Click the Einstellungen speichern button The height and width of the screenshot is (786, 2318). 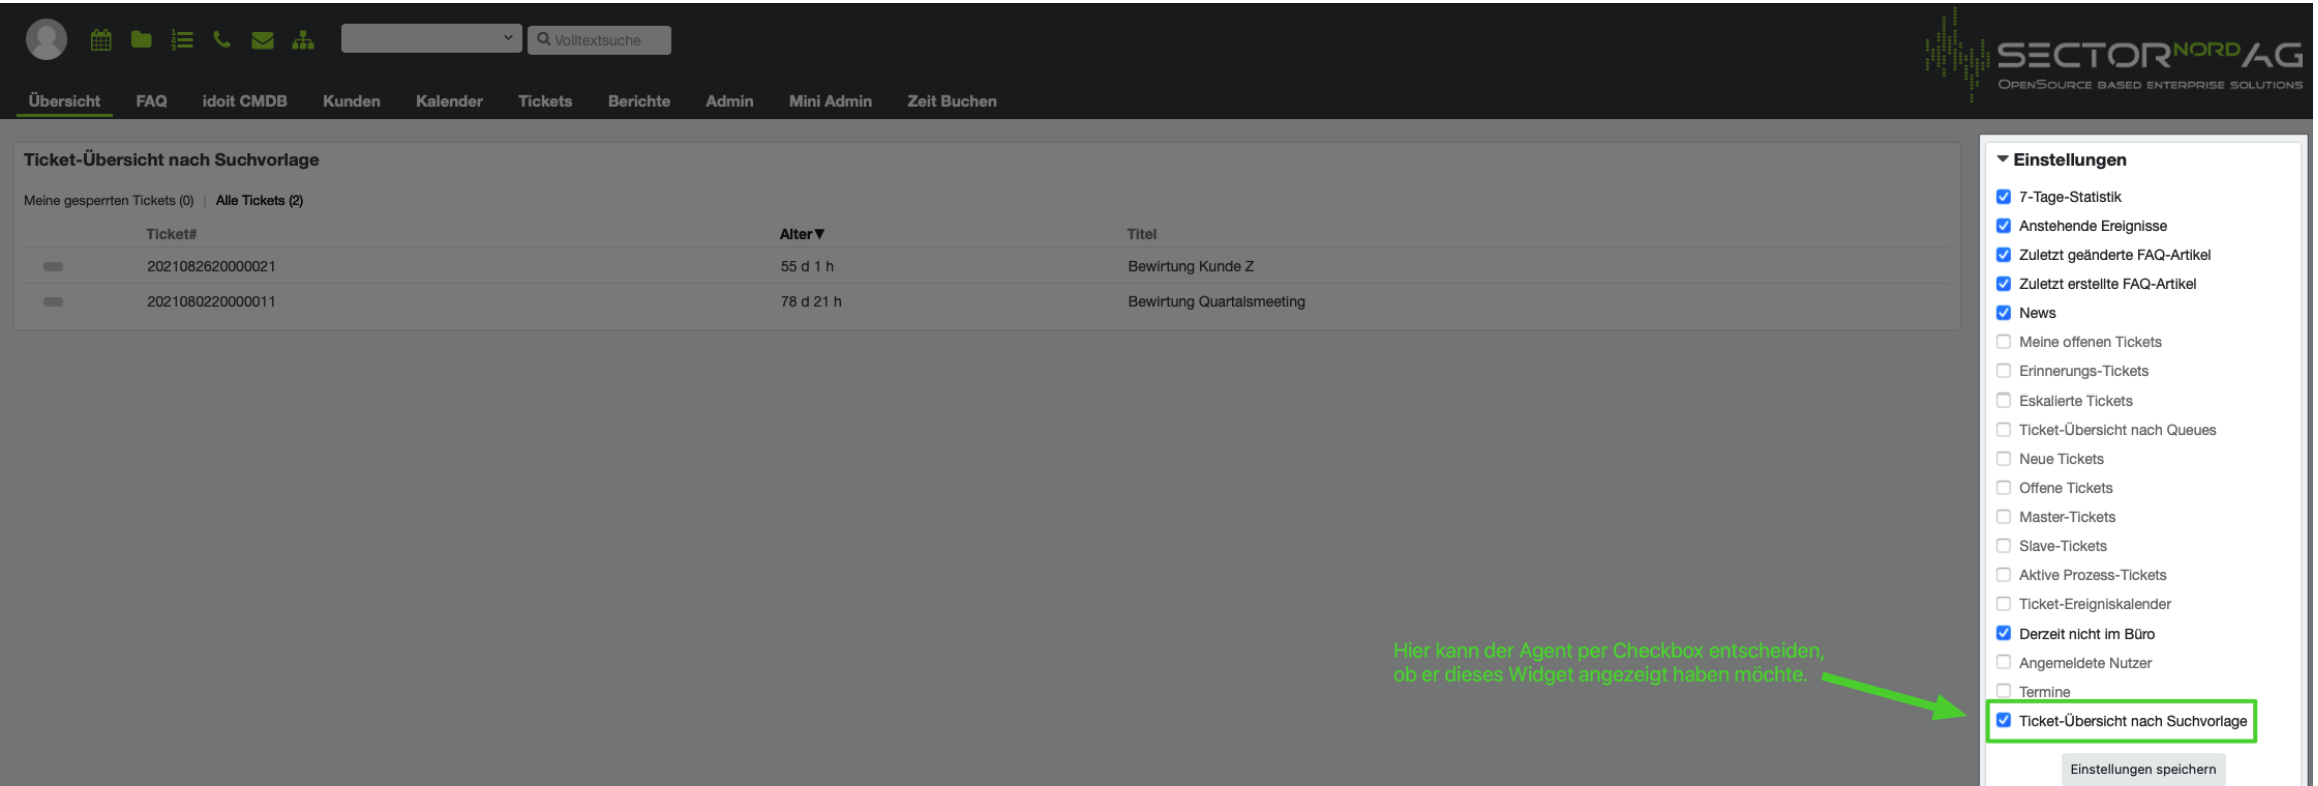tap(2143, 769)
